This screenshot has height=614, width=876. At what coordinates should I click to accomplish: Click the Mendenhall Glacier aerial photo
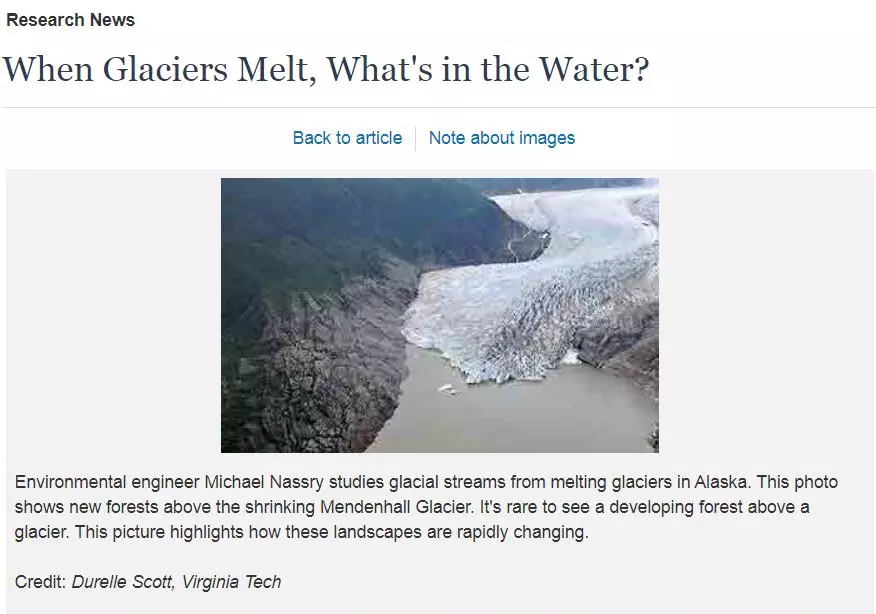(x=440, y=315)
